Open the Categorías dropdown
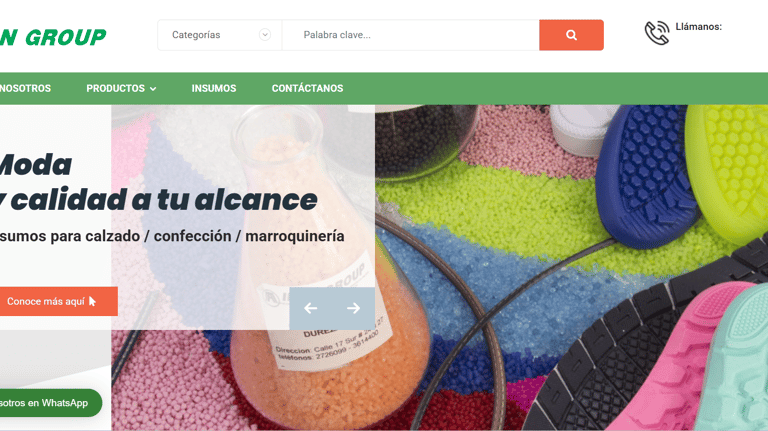The height and width of the screenshot is (431, 768). tap(219, 35)
